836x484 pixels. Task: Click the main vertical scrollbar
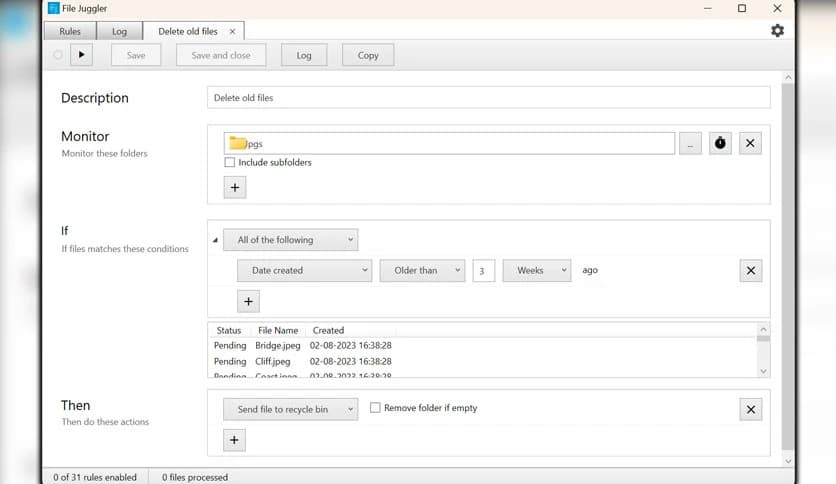tap(787, 267)
